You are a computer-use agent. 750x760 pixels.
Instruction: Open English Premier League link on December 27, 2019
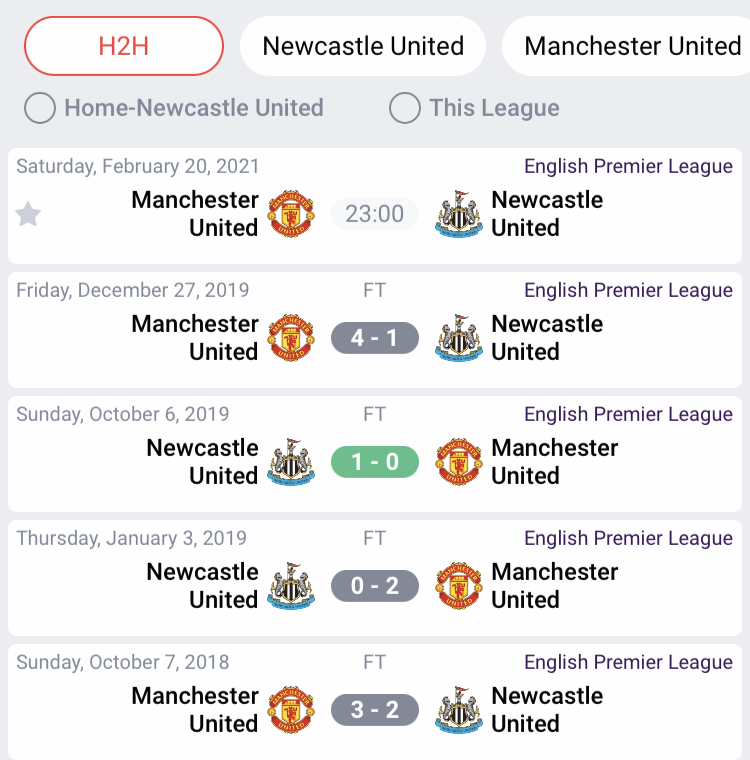pos(628,290)
